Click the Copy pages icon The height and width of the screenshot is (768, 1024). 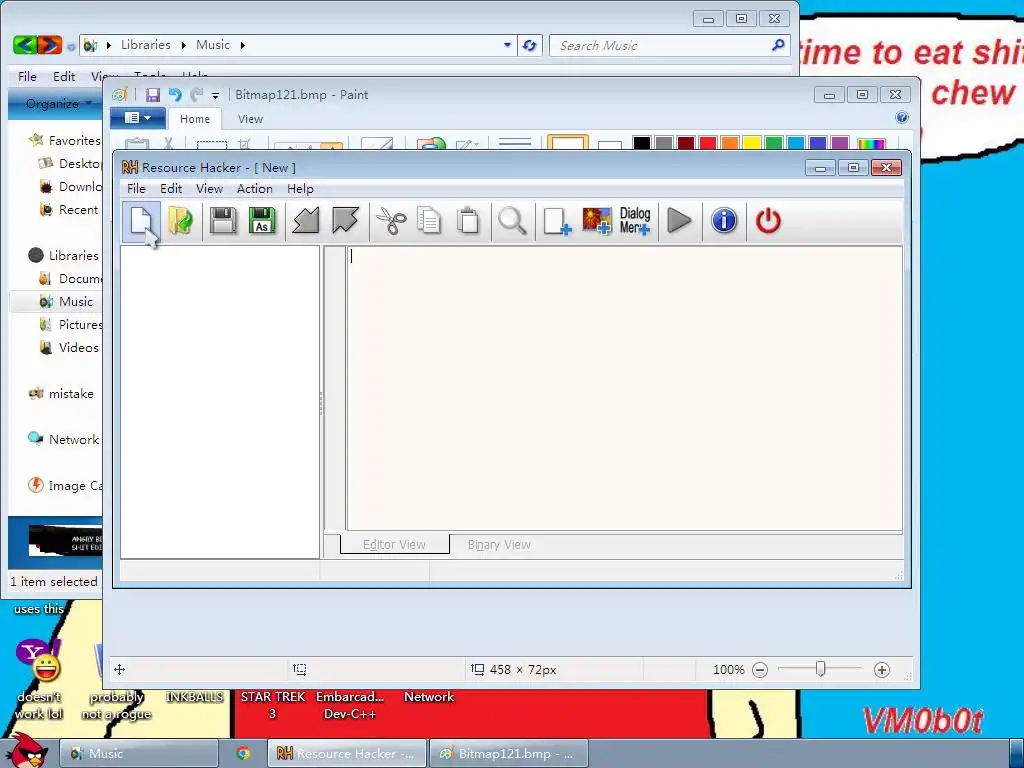pyautogui.click(x=429, y=221)
